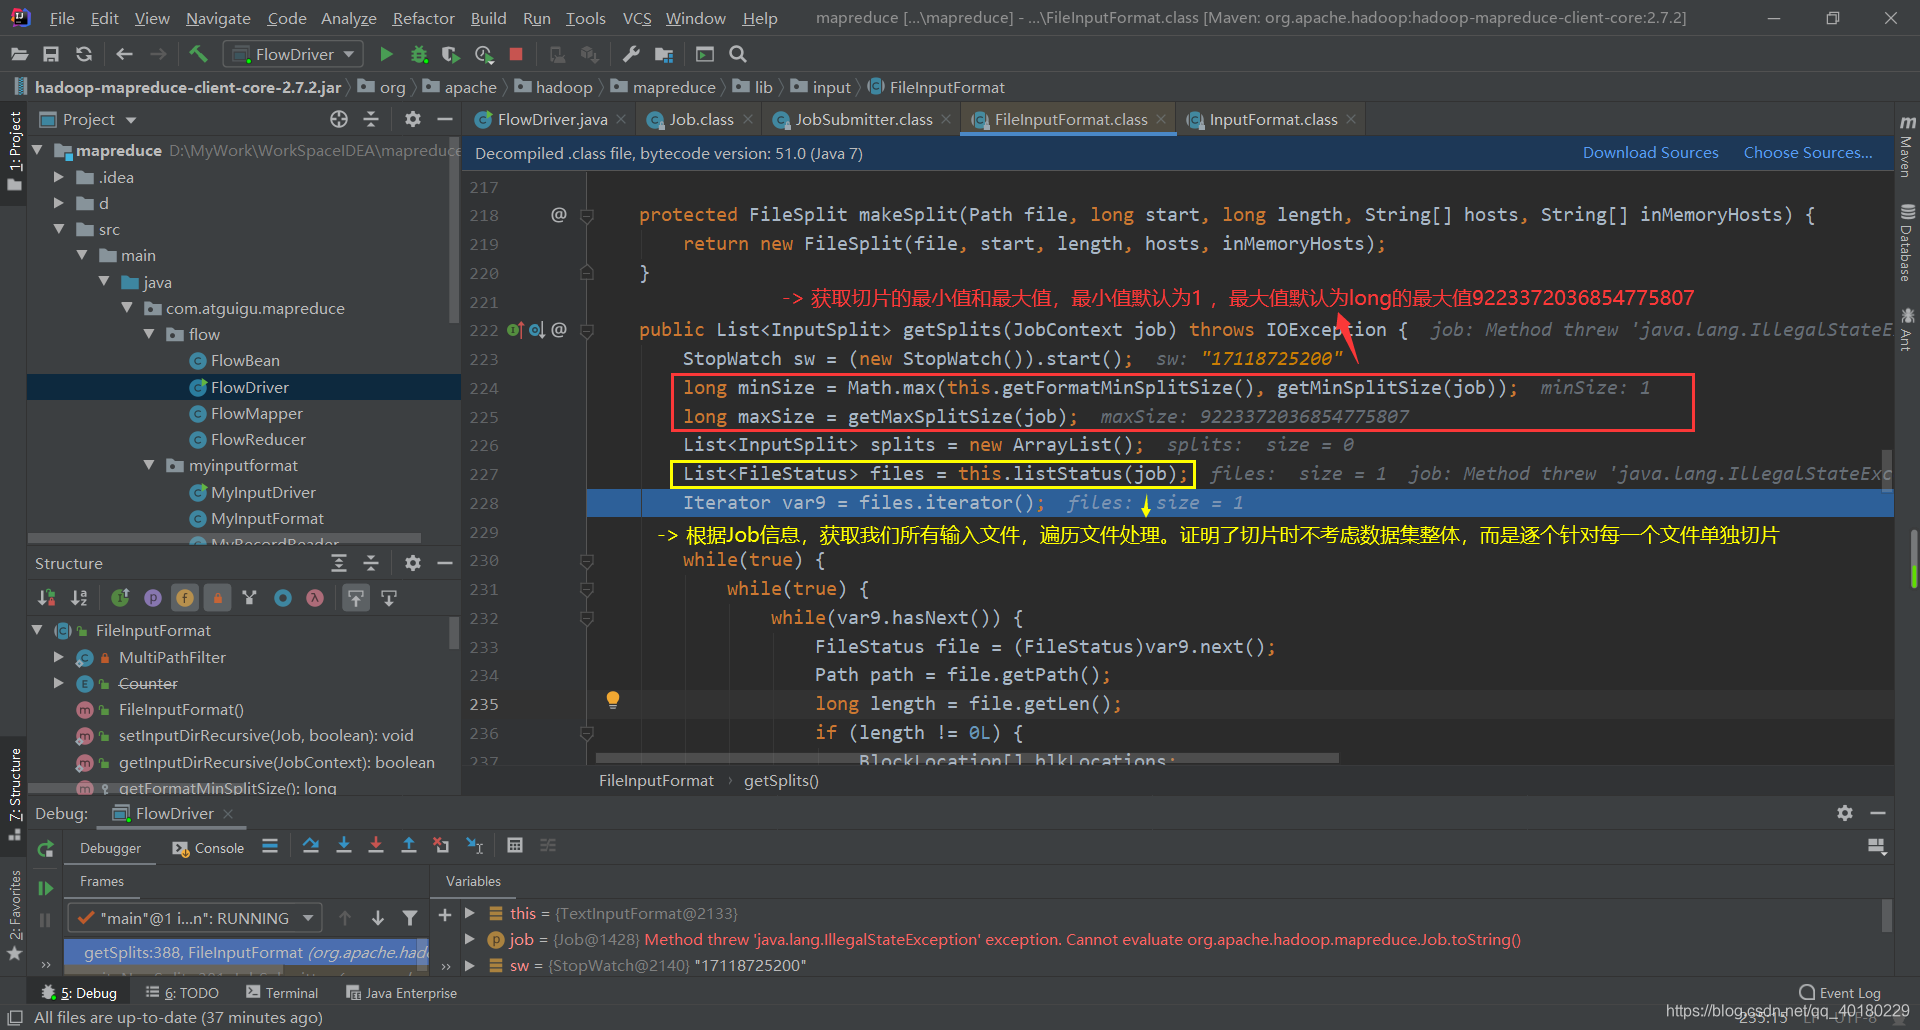This screenshot has width=1920, height=1030.
Task: Toggle Autoscroll to Source in Structure
Action: click(x=356, y=598)
